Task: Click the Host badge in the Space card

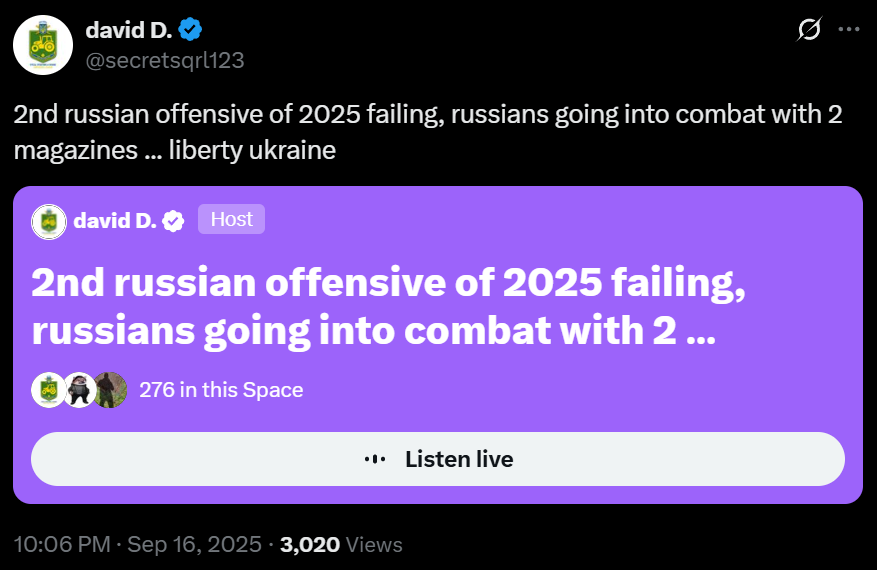Action: (232, 219)
